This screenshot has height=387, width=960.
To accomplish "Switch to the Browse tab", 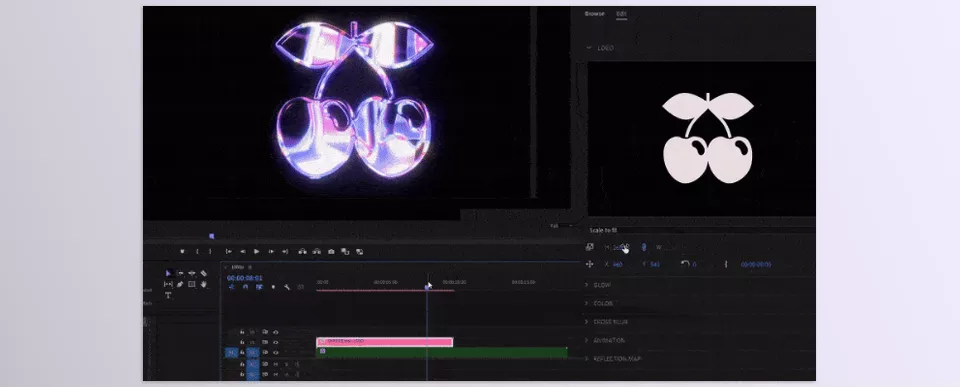I will pyautogui.click(x=594, y=13).
